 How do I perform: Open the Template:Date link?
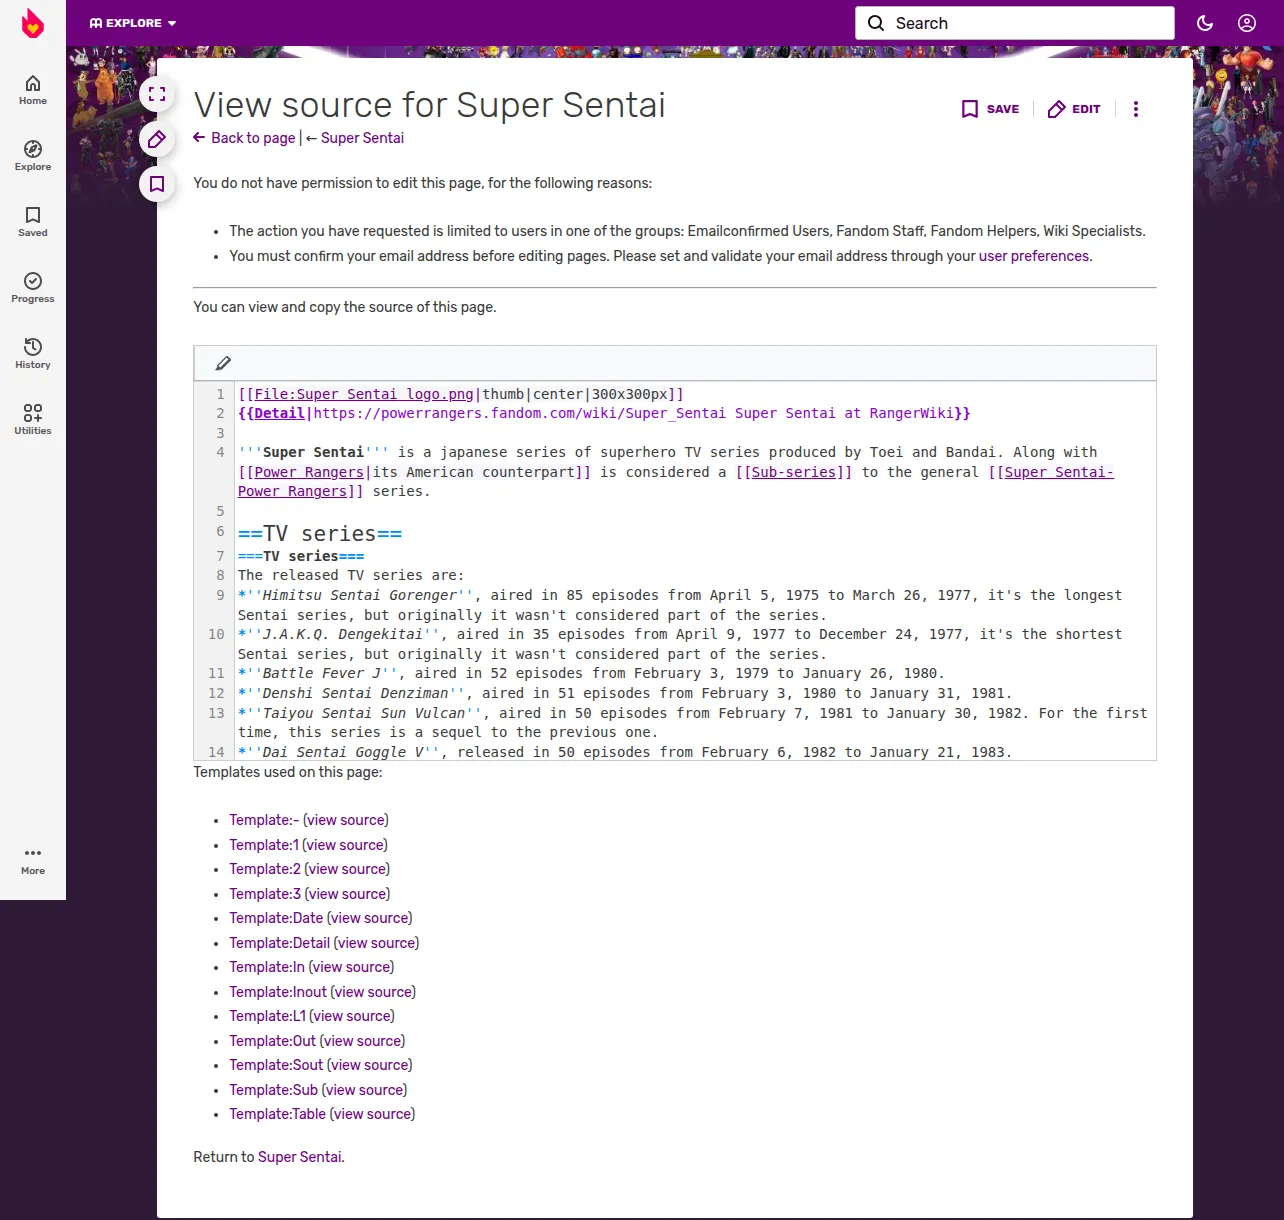276,918
